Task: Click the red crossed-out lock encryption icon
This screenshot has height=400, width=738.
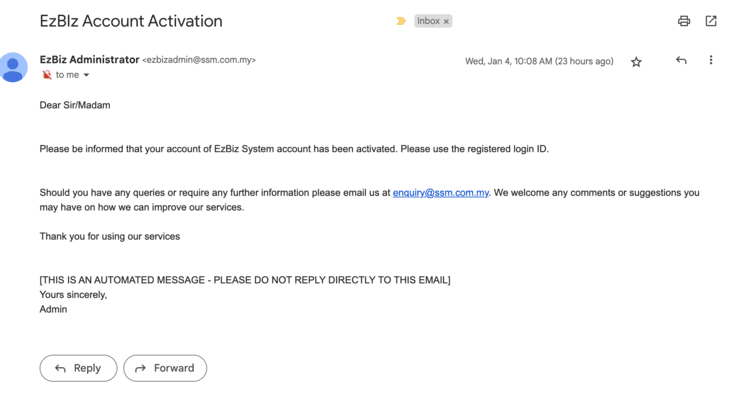Action: click(x=47, y=75)
